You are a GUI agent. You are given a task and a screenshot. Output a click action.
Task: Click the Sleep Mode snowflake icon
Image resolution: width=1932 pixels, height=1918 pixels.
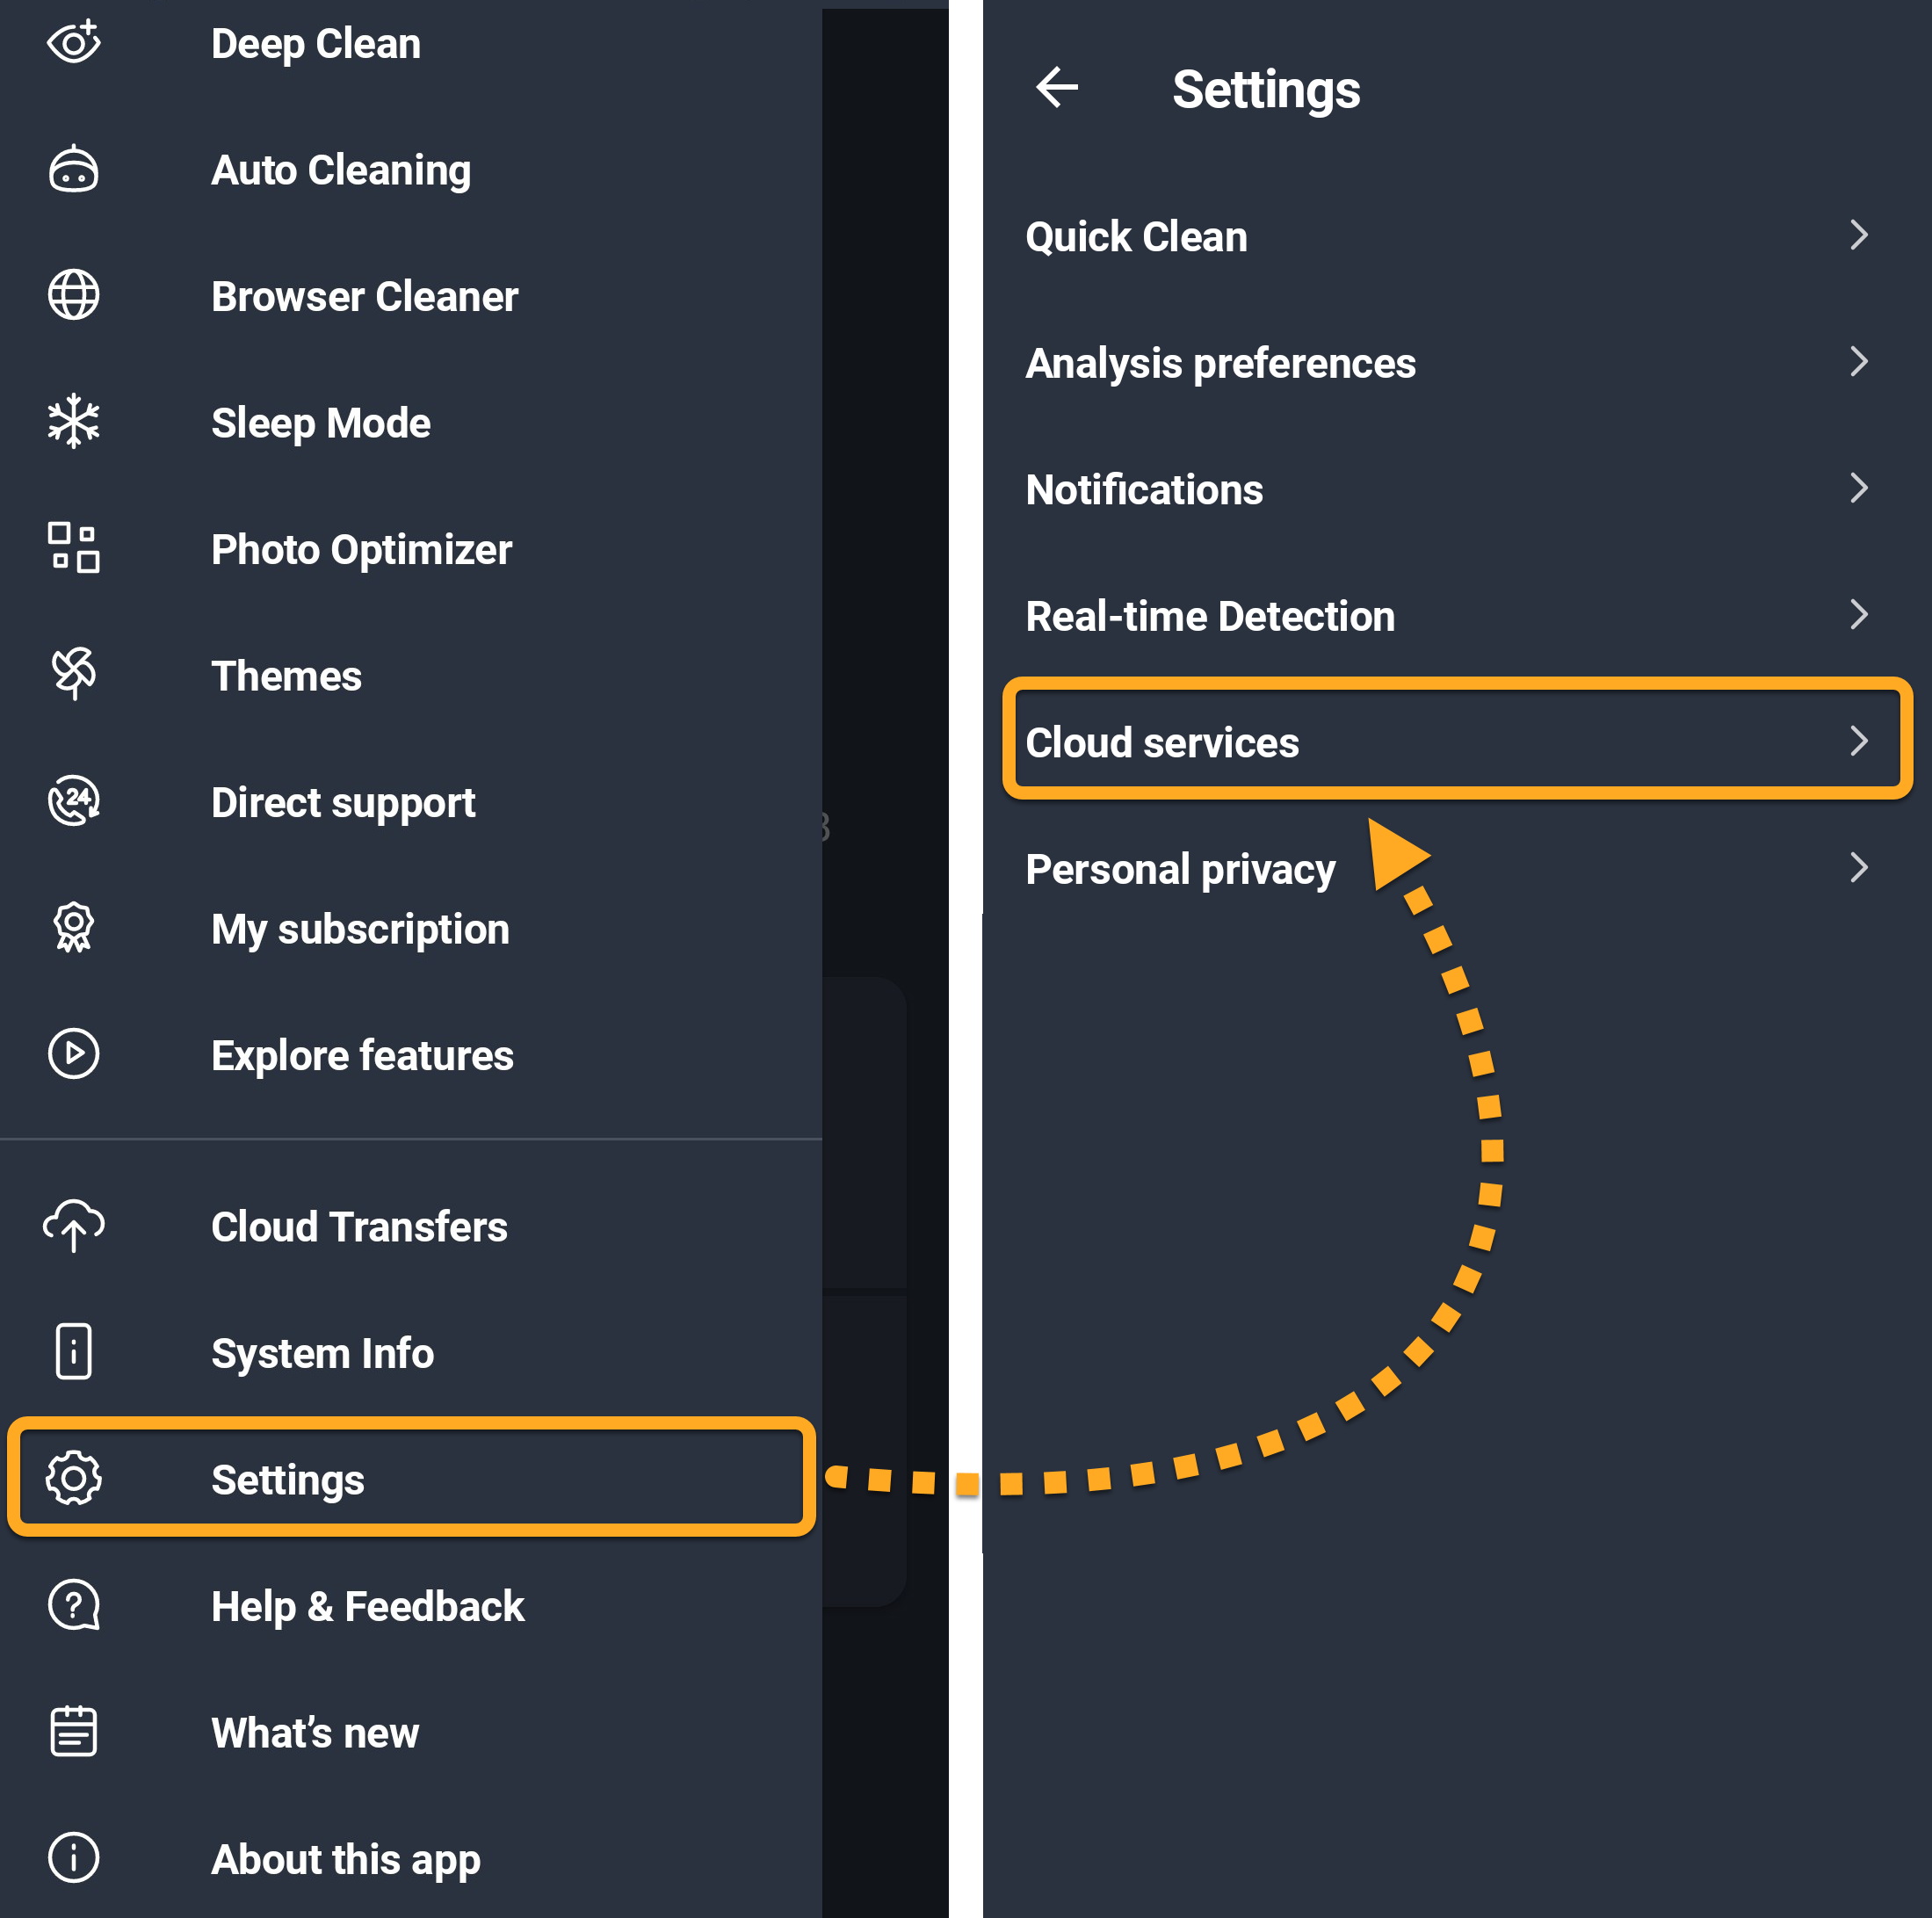coord(74,422)
